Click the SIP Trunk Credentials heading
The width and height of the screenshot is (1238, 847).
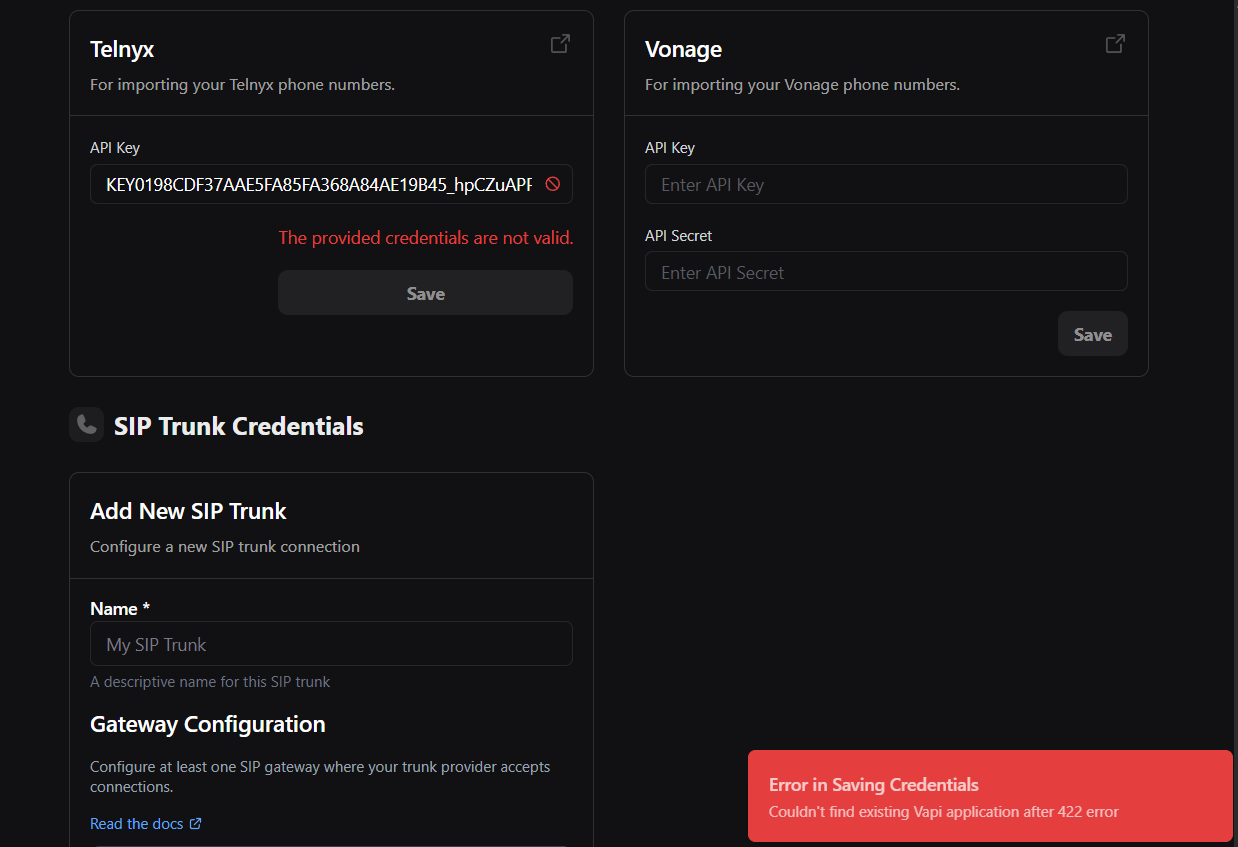239,426
